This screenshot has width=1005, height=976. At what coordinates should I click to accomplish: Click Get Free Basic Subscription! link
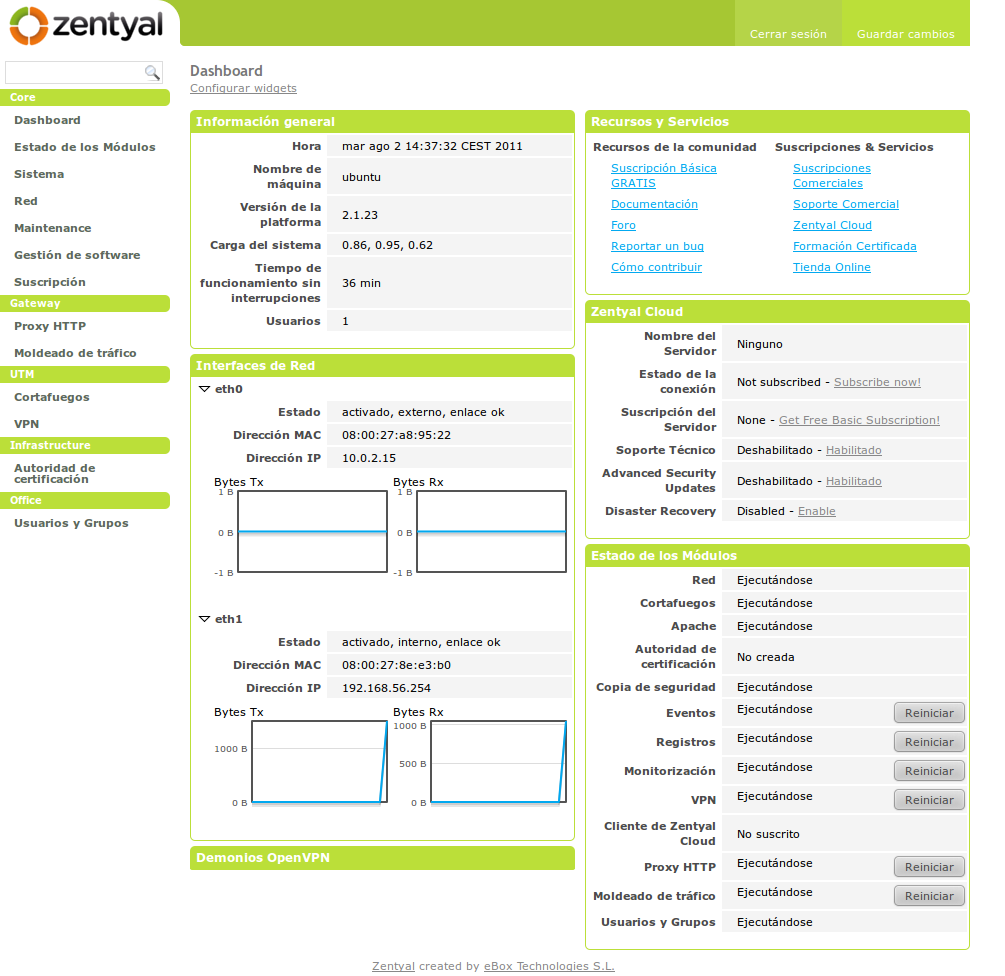tap(860, 420)
